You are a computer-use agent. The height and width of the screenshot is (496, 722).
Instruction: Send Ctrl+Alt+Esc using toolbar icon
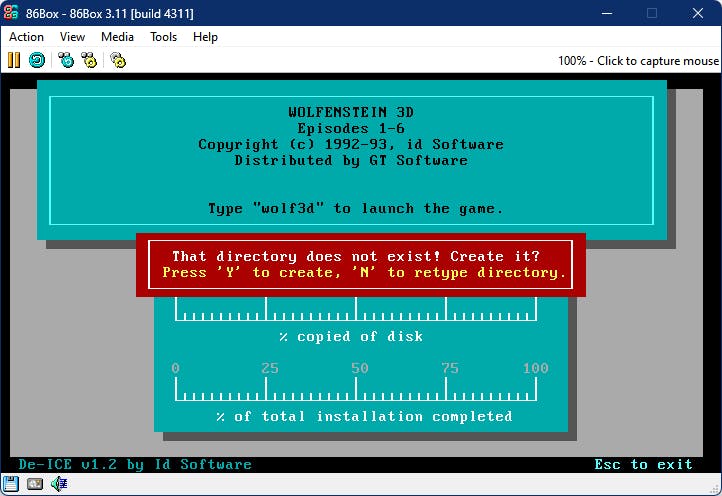(89, 60)
